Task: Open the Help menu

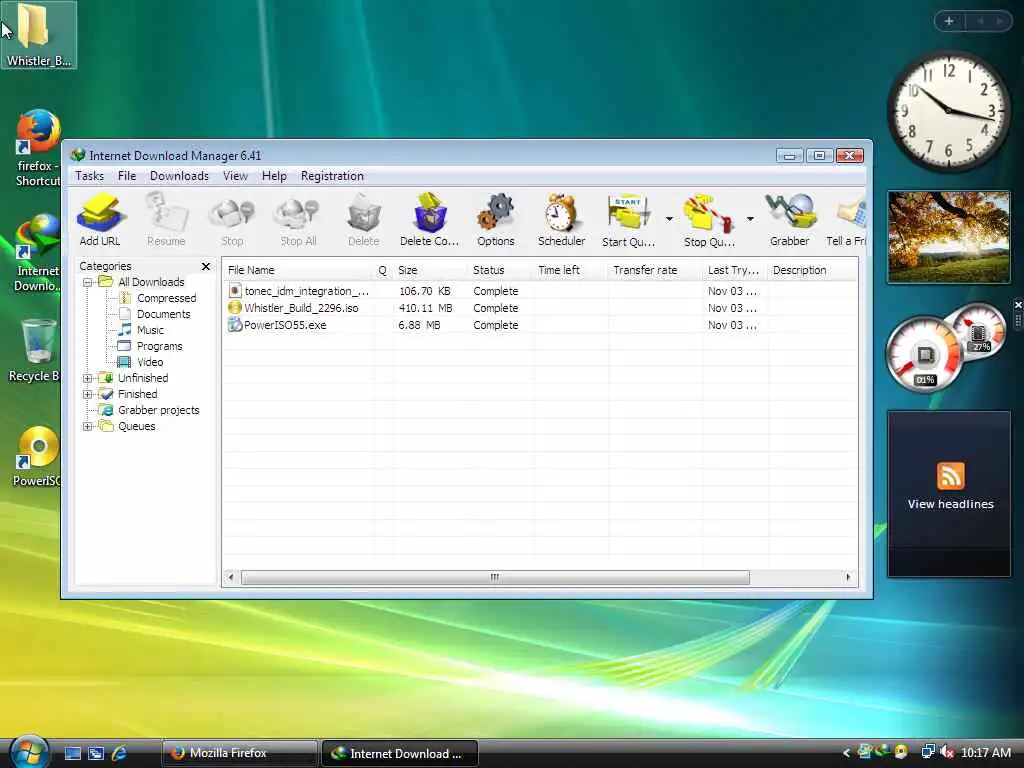Action: [x=274, y=176]
